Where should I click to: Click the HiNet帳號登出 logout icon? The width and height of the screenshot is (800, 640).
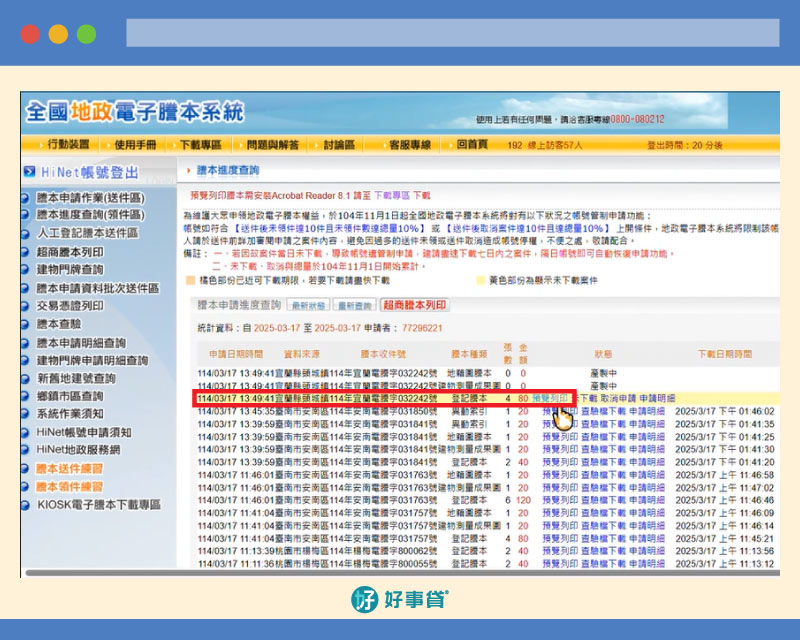pos(30,173)
